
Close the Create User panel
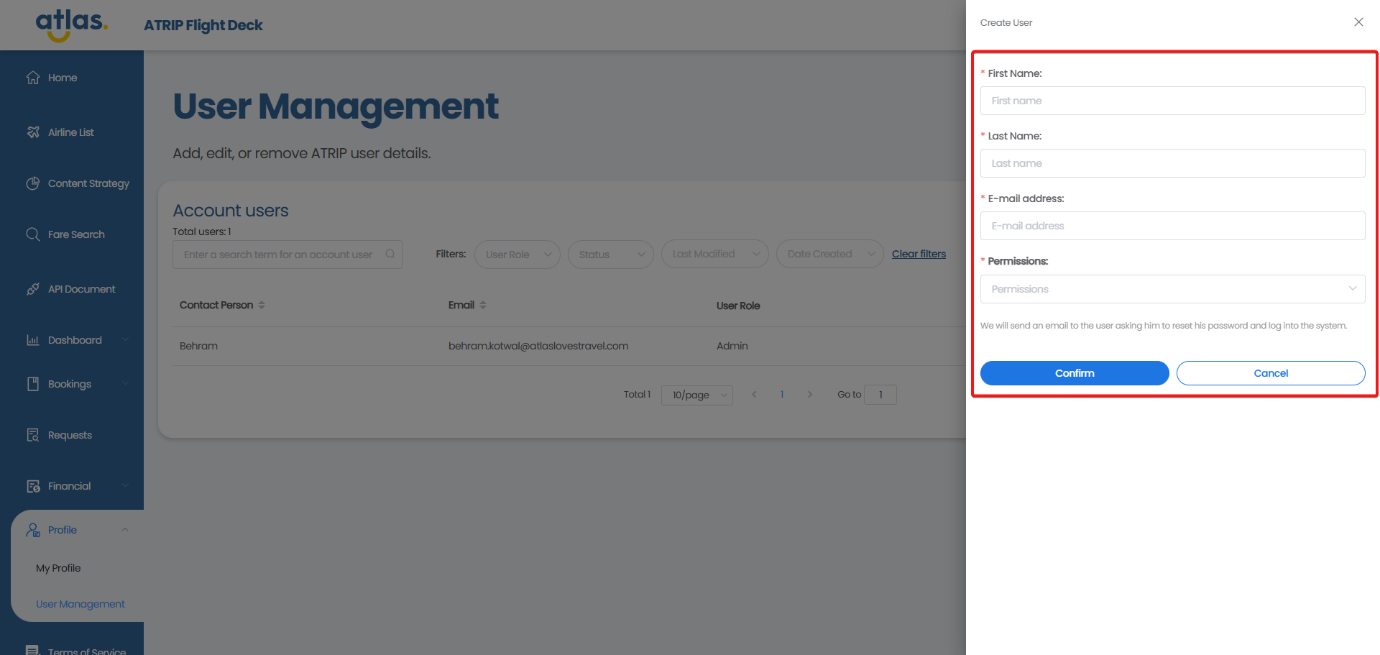point(1358,22)
